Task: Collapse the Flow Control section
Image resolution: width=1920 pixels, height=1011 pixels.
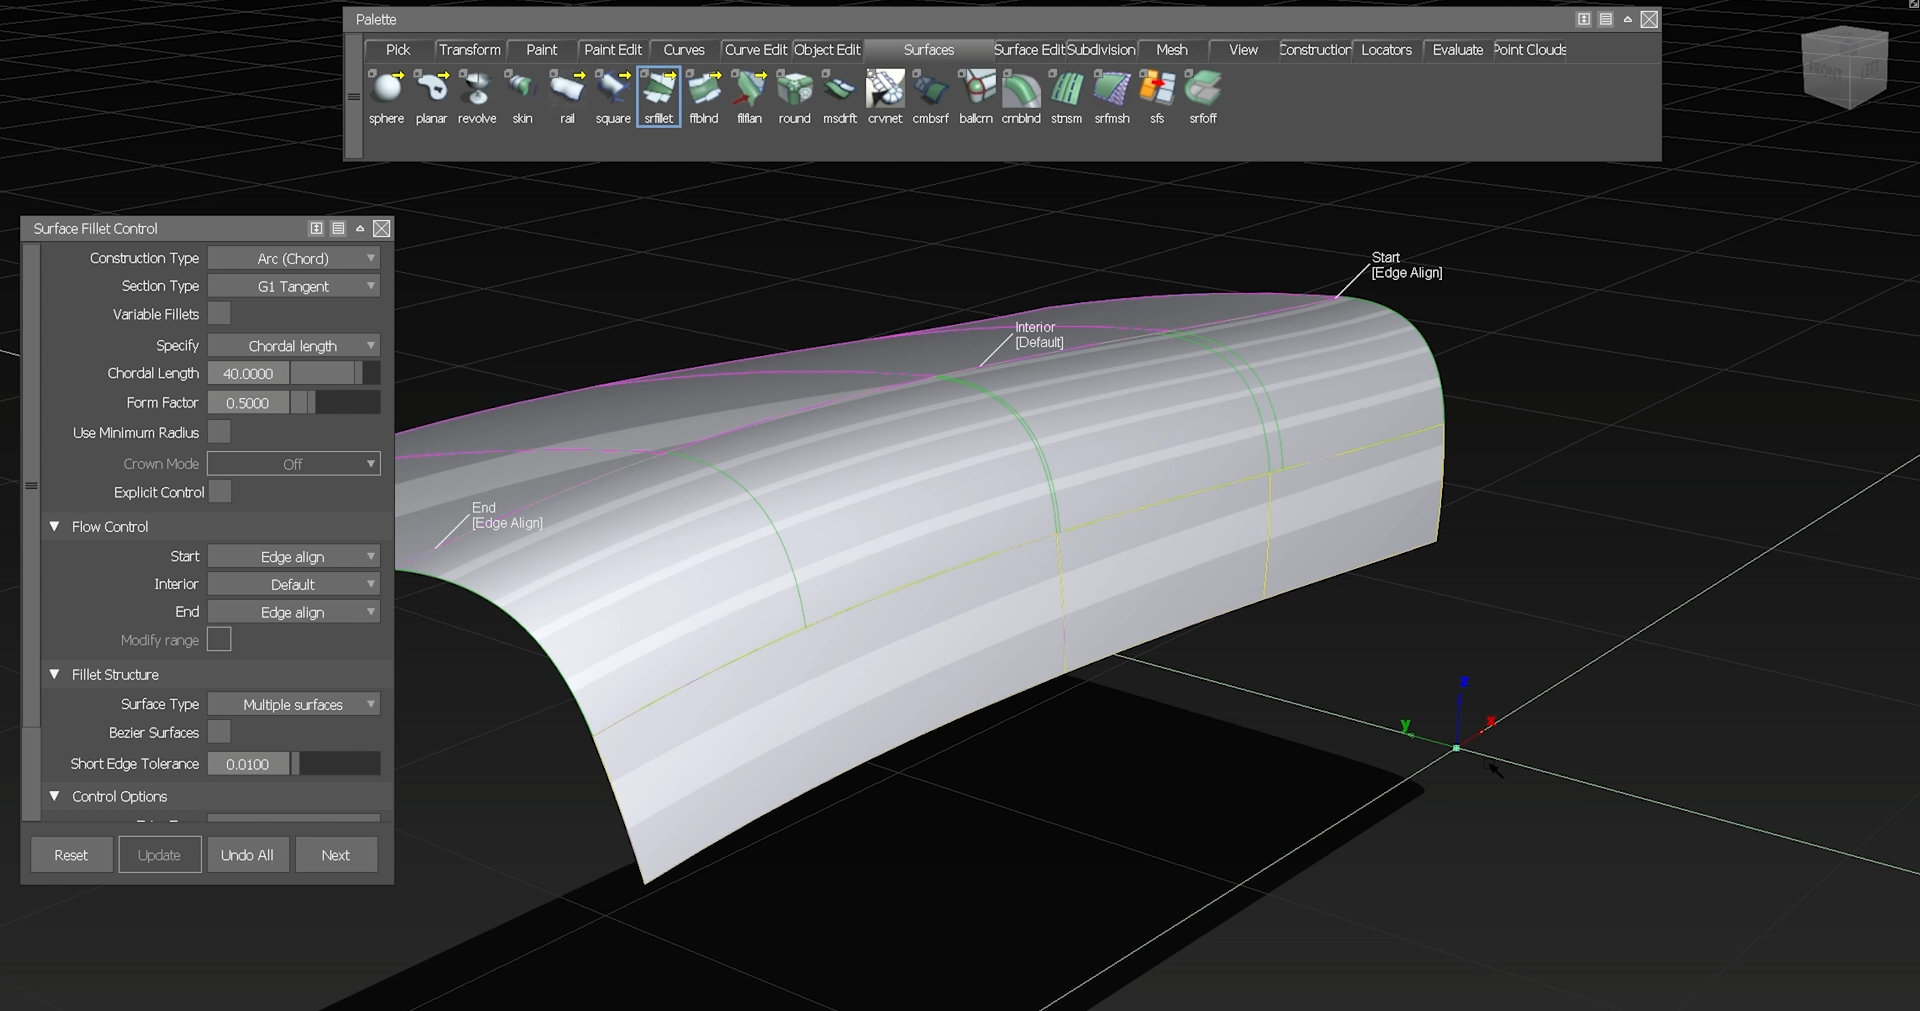Action: point(55,527)
